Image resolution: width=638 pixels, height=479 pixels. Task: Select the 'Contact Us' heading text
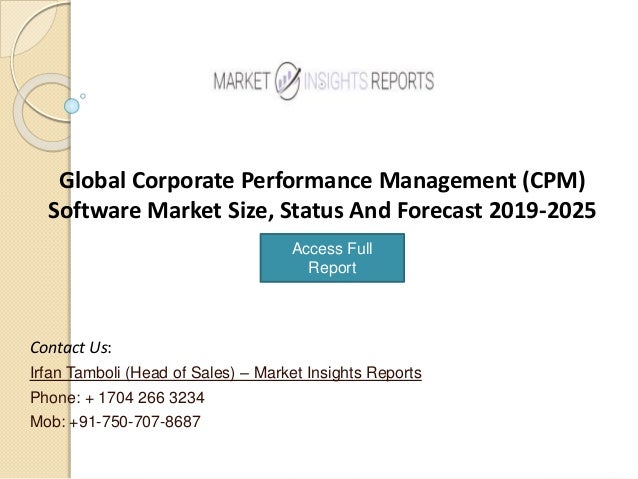pyautogui.click(x=71, y=348)
